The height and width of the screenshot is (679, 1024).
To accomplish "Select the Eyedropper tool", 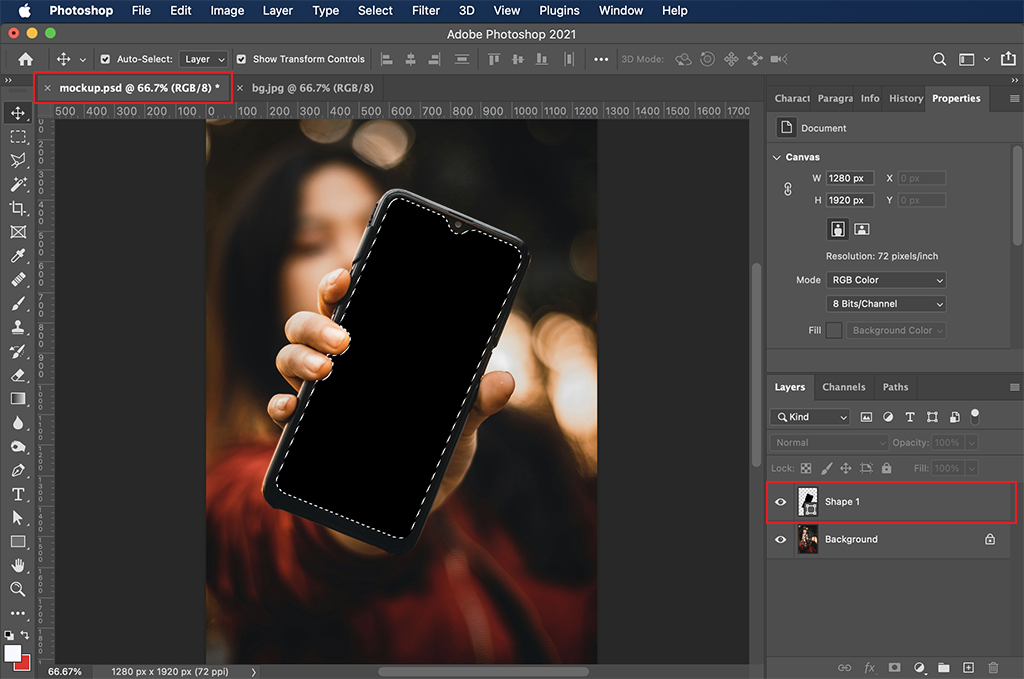I will click(x=18, y=256).
